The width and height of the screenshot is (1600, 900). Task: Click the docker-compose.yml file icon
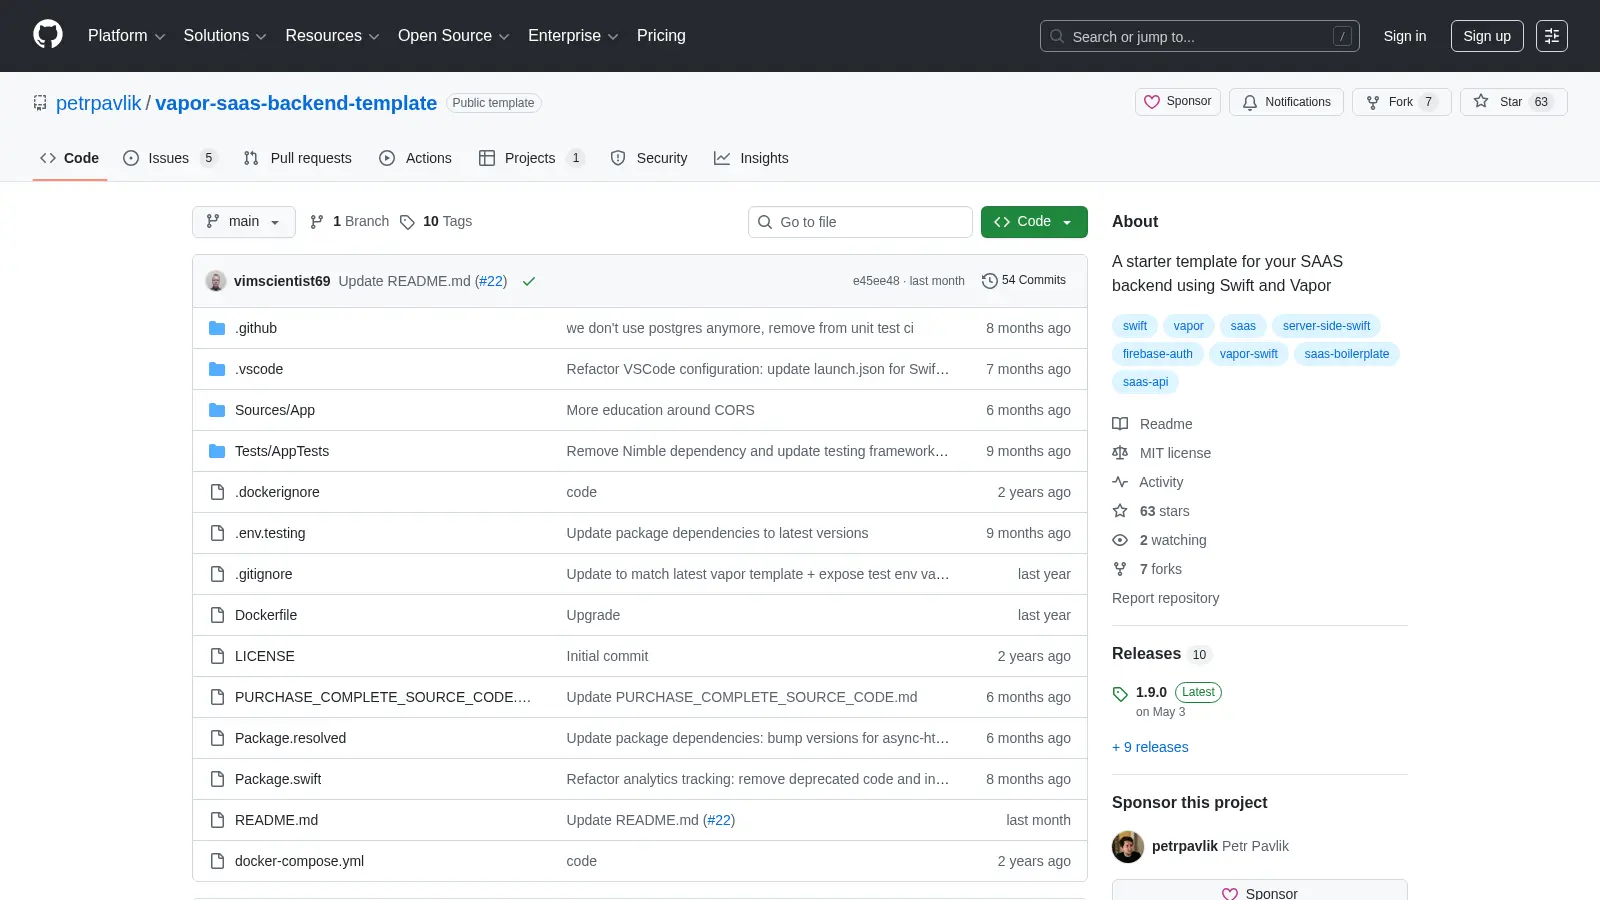point(217,861)
